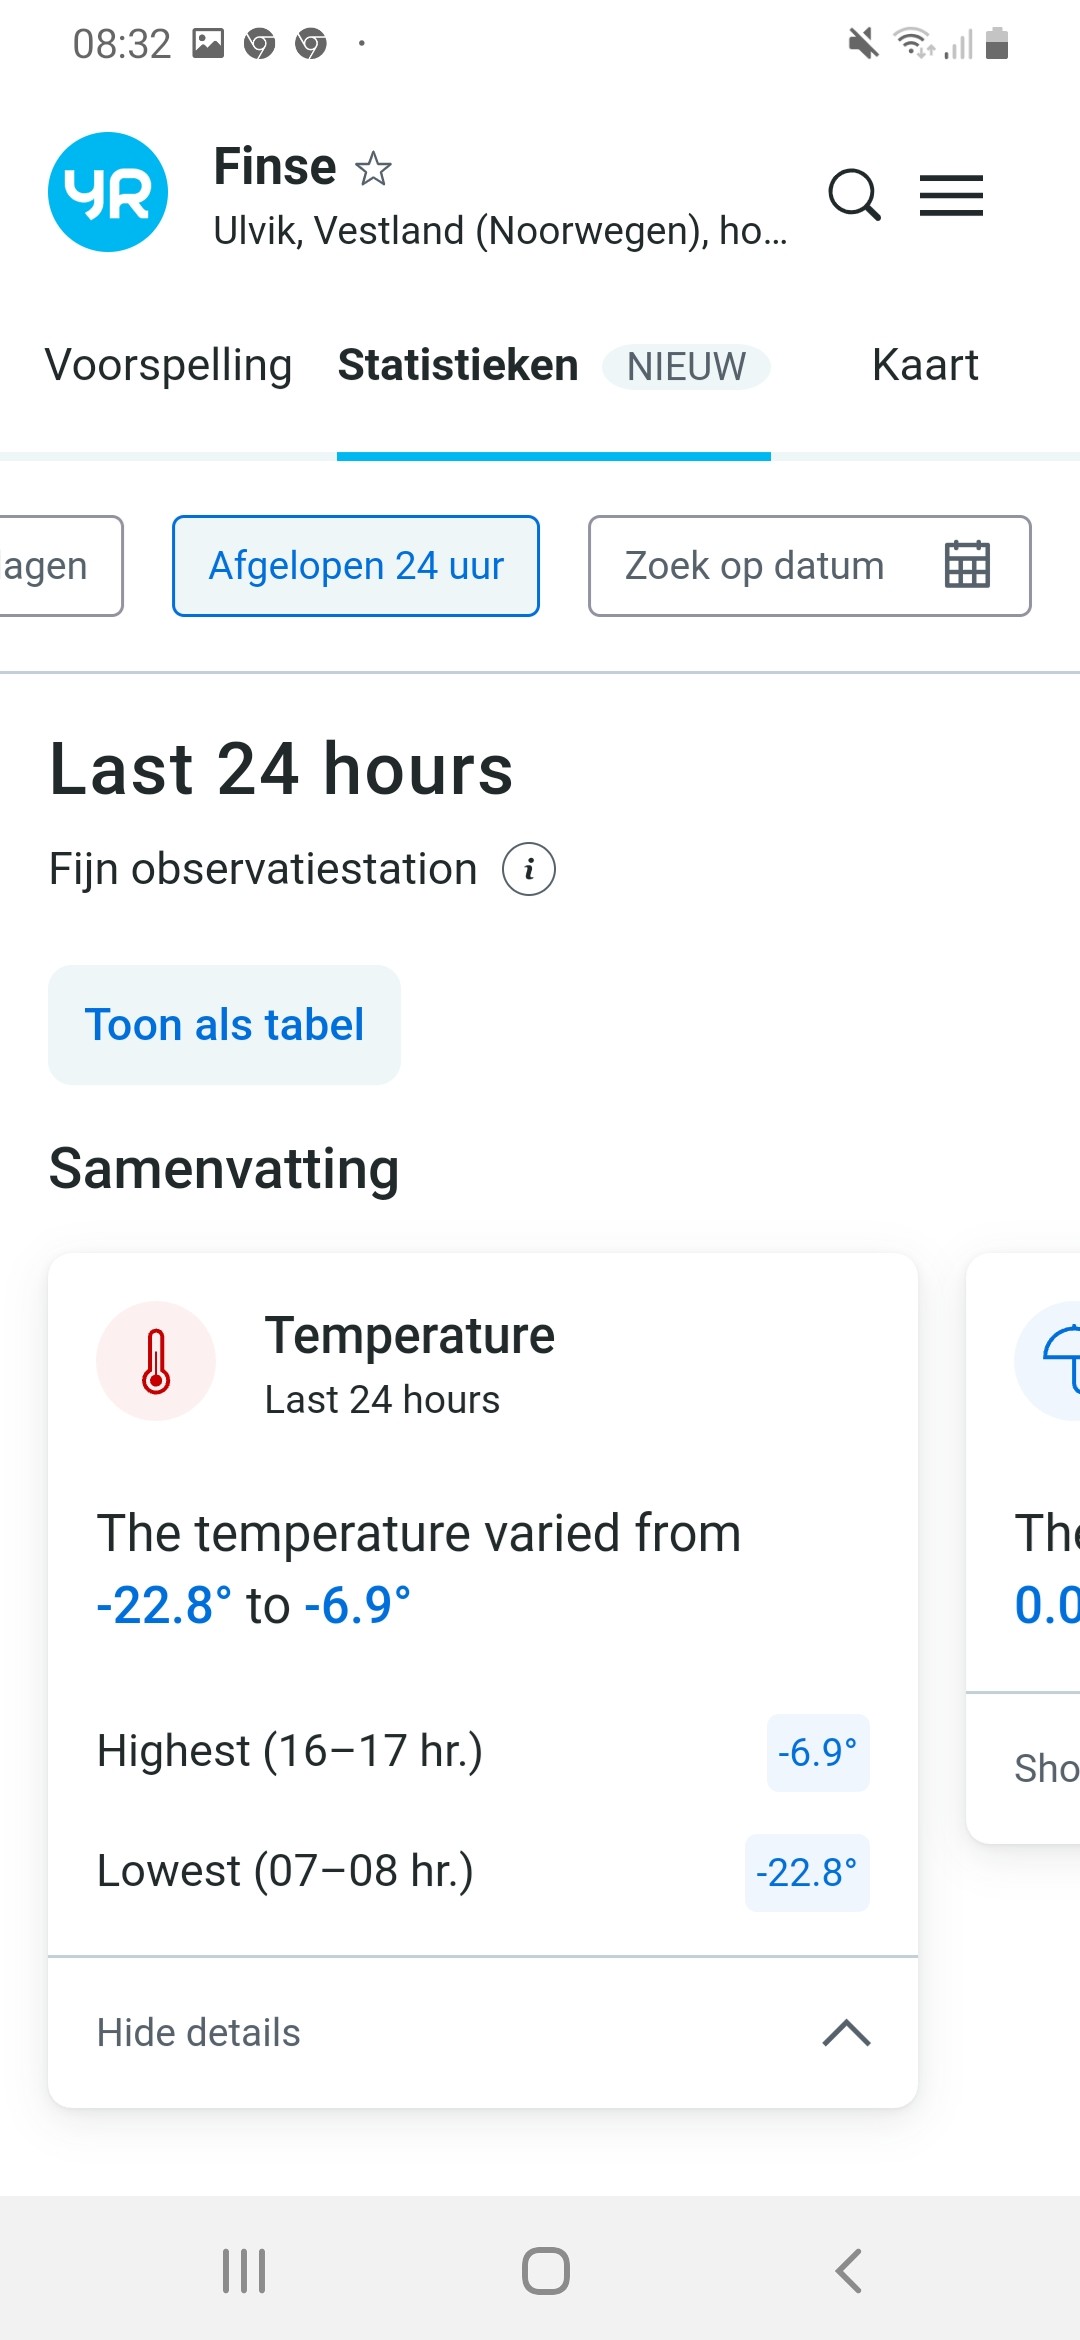
Task: Tap the Android back navigation button
Action: pos(848,2271)
